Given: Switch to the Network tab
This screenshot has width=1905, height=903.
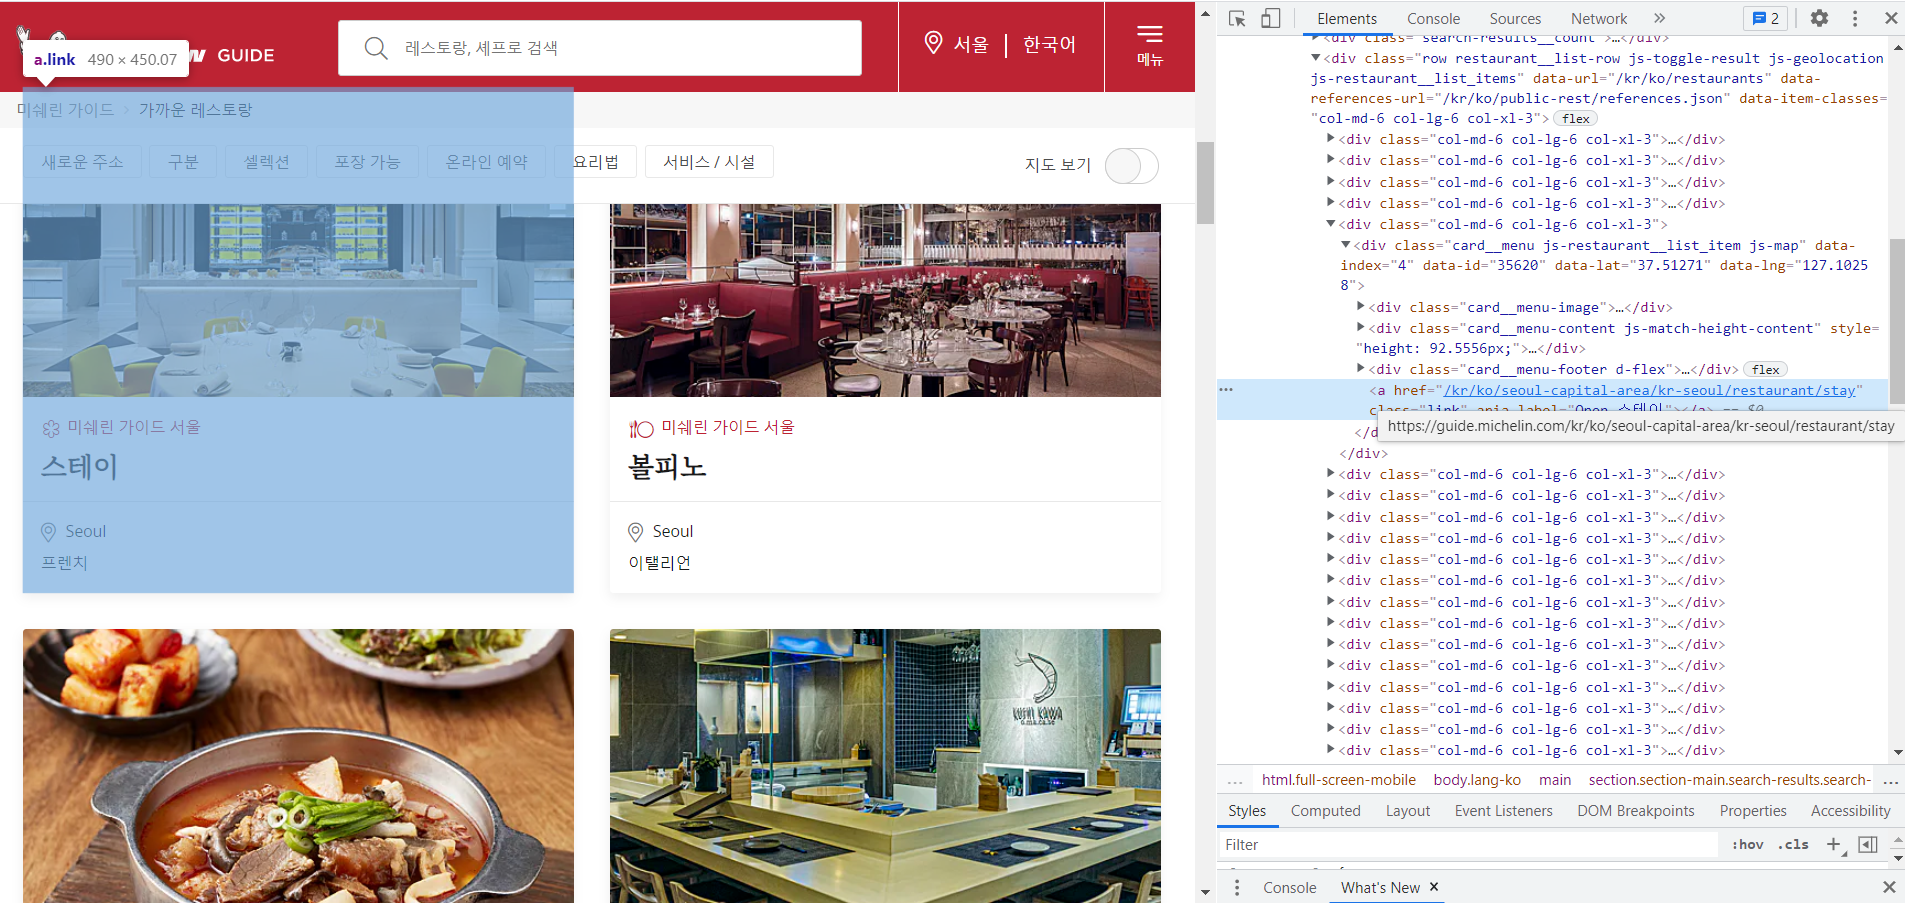Looking at the screenshot, I should click(x=1599, y=18).
